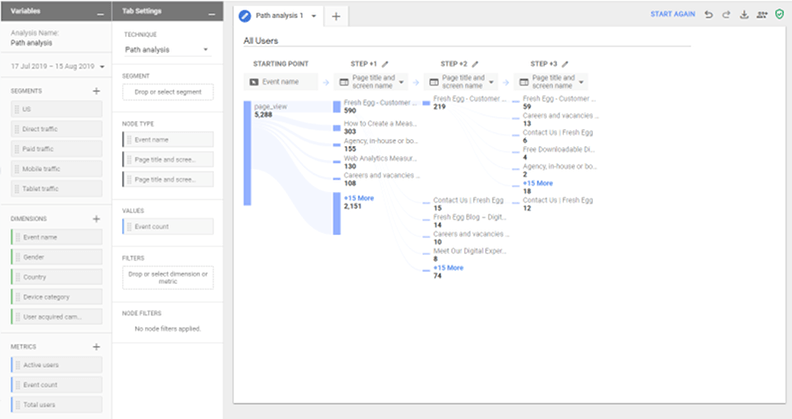Select the Country dimension

click(x=57, y=277)
